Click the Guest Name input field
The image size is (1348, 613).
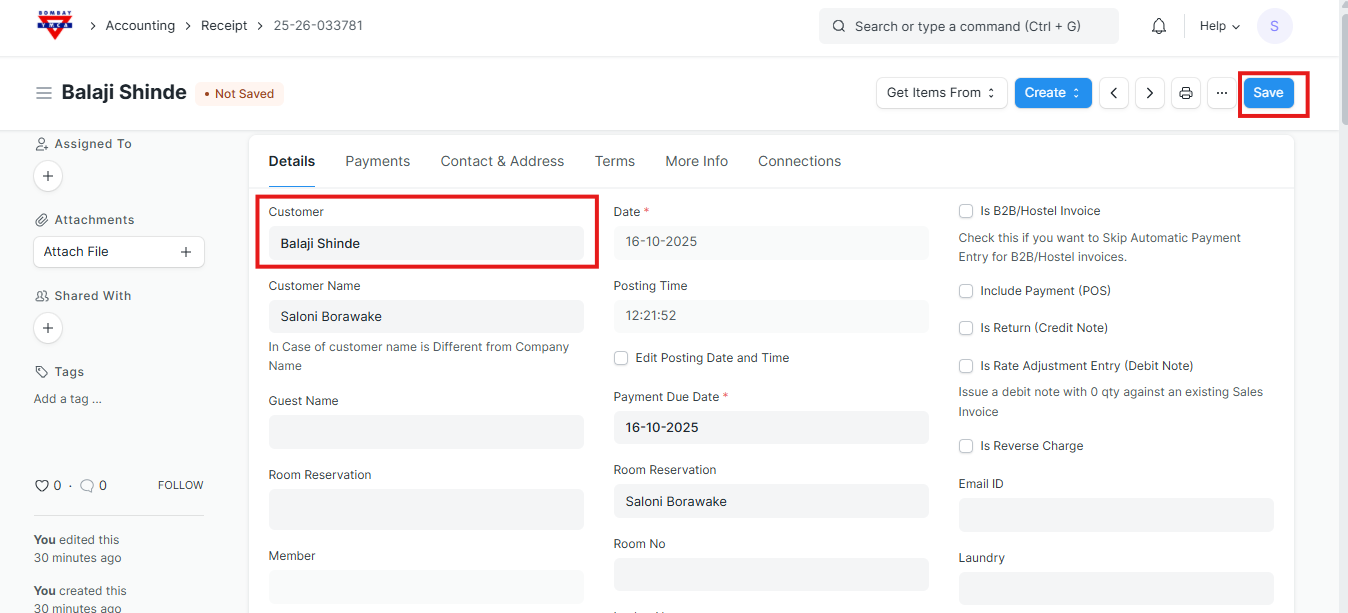426,432
